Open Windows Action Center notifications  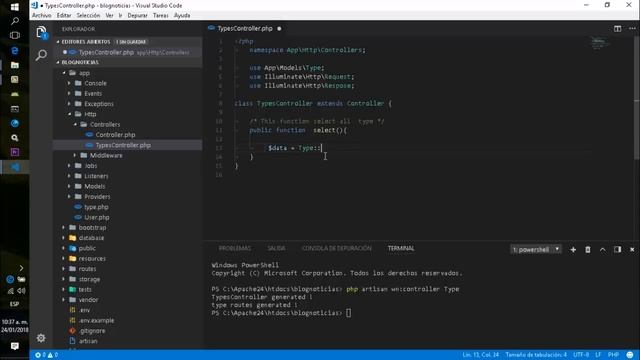coord(15,346)
